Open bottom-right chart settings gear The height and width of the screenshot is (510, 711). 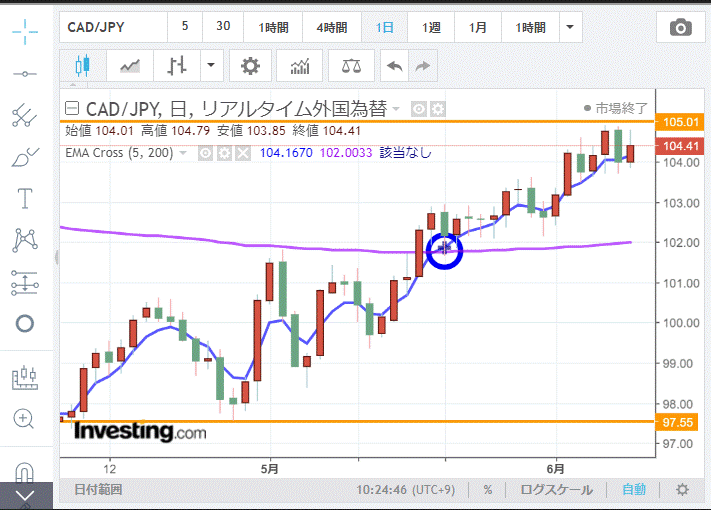(x=682, y=490)
